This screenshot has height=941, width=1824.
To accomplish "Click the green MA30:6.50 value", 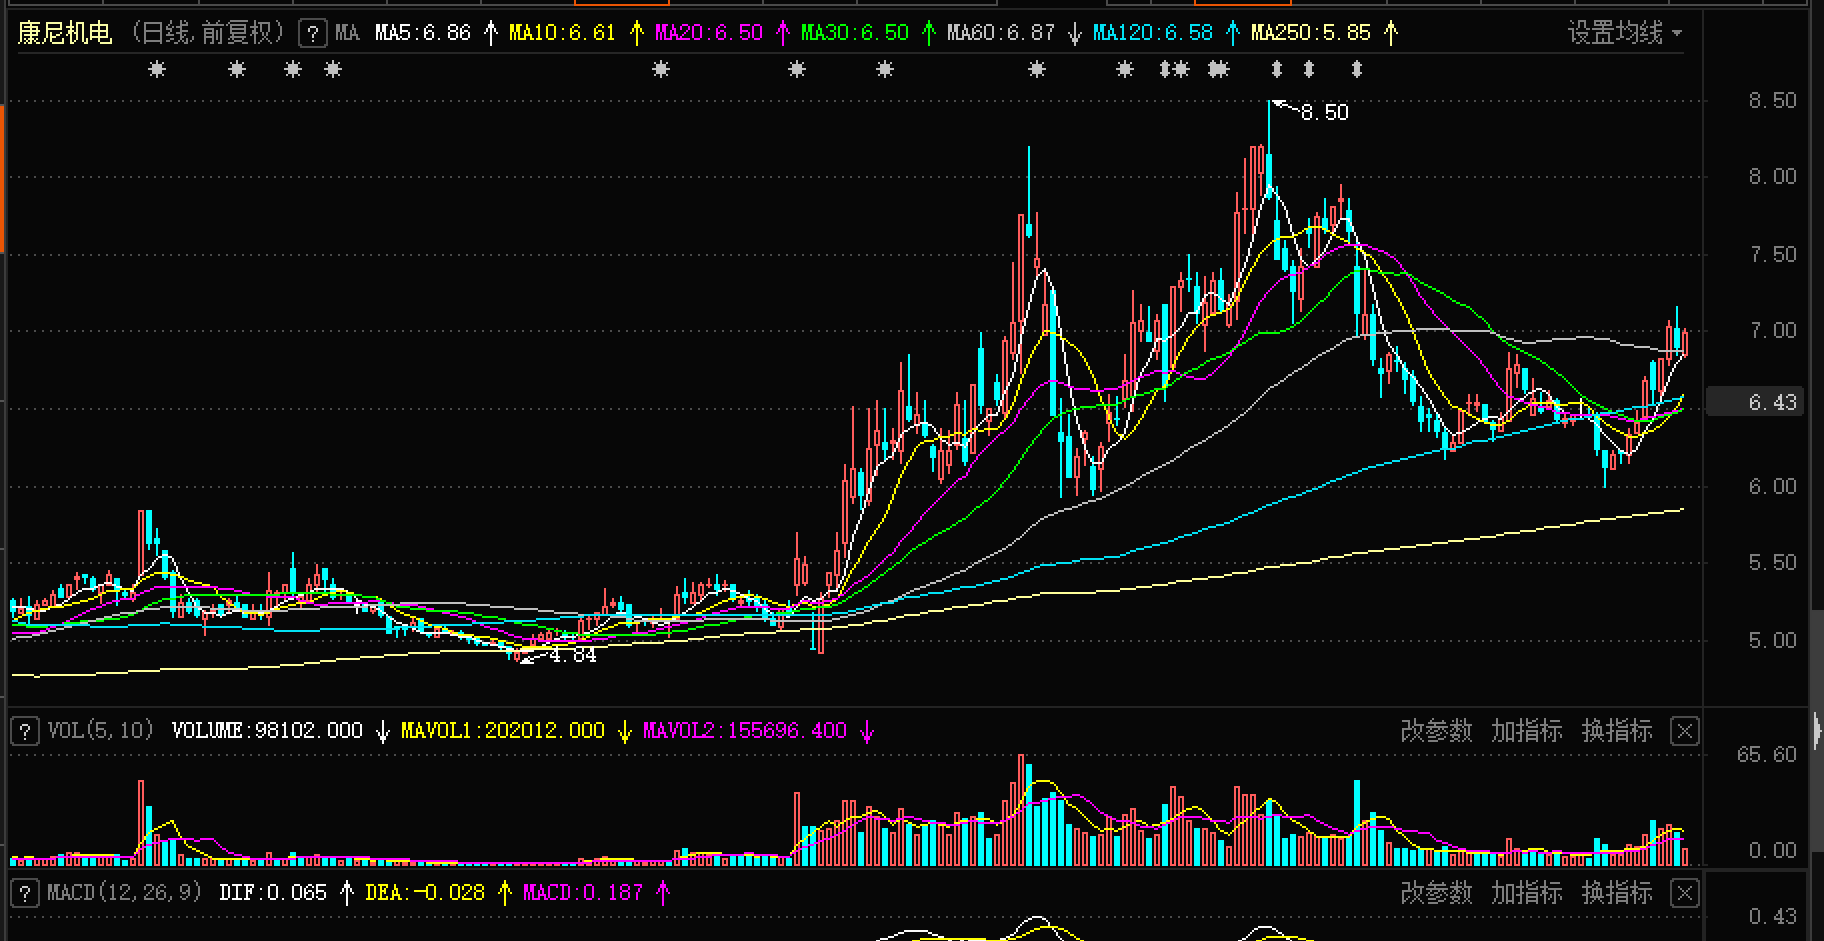I will (x=855, y=34).
